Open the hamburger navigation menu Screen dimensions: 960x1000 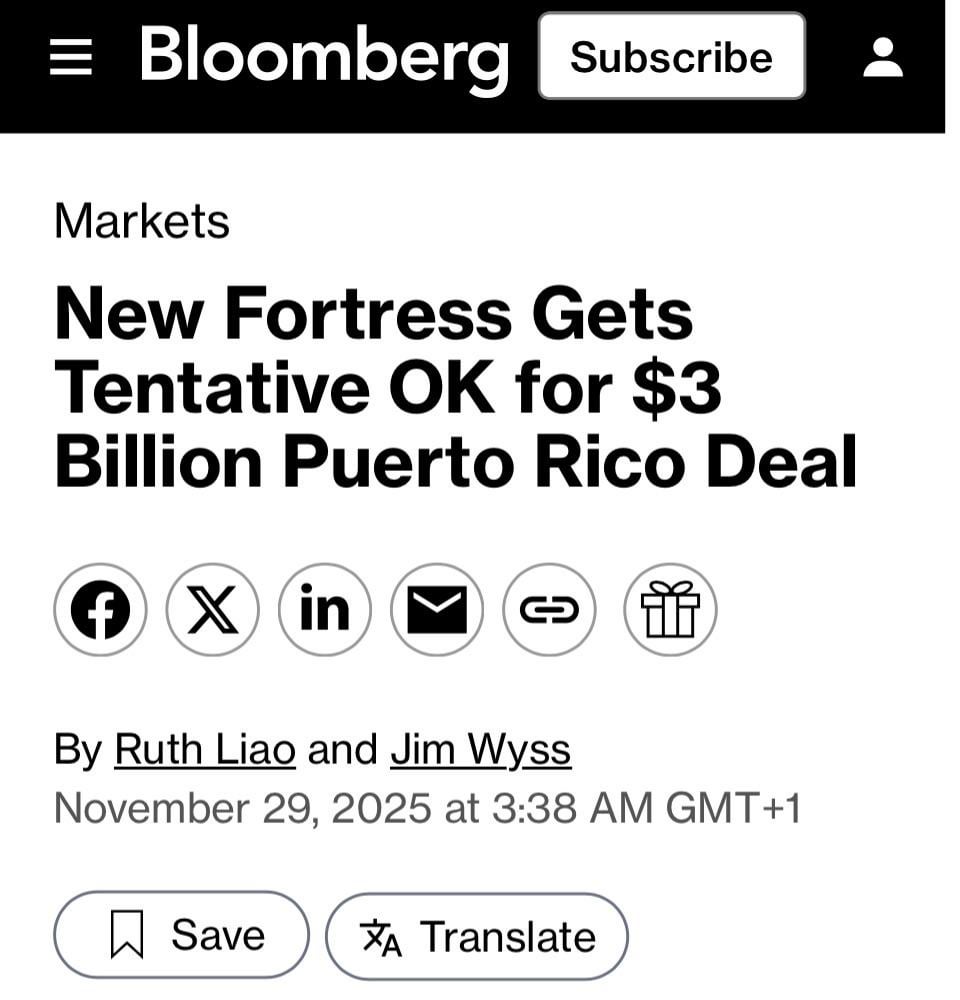(x=70, y=58)
